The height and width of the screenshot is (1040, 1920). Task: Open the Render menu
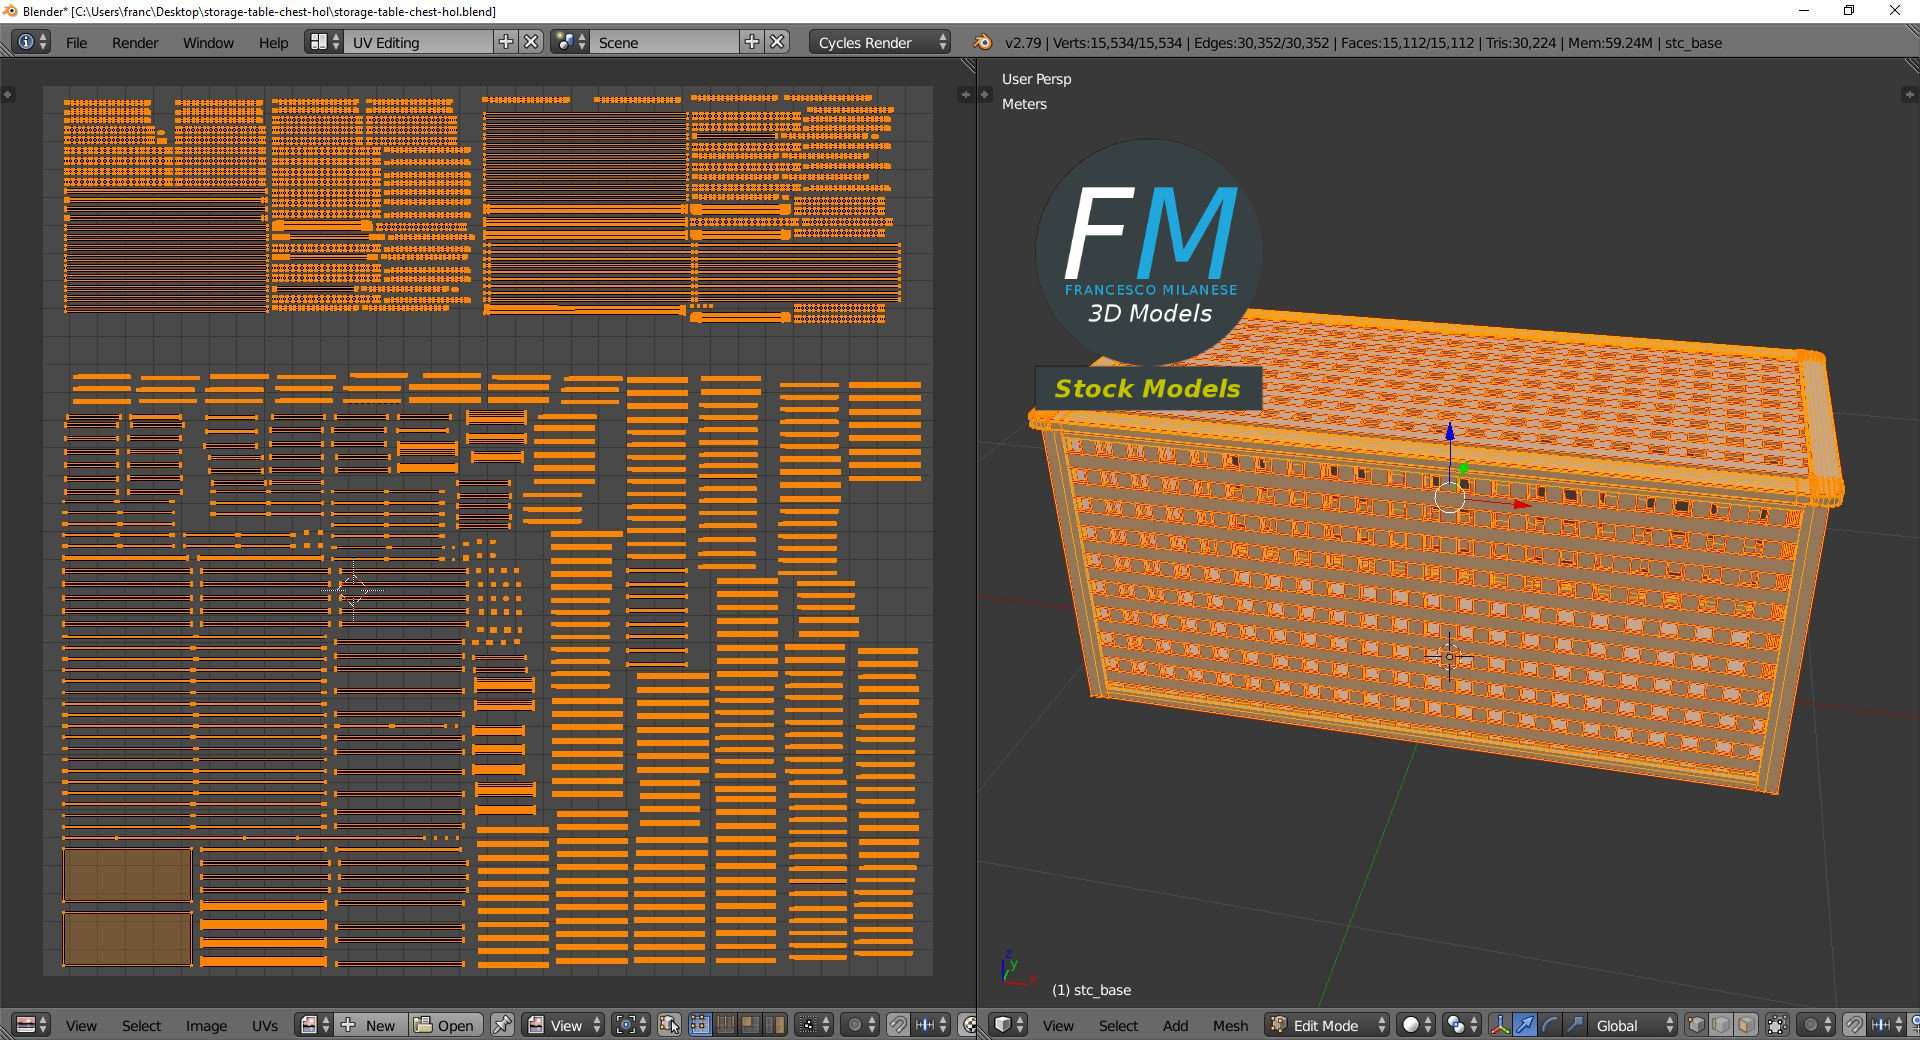[135, 42]
